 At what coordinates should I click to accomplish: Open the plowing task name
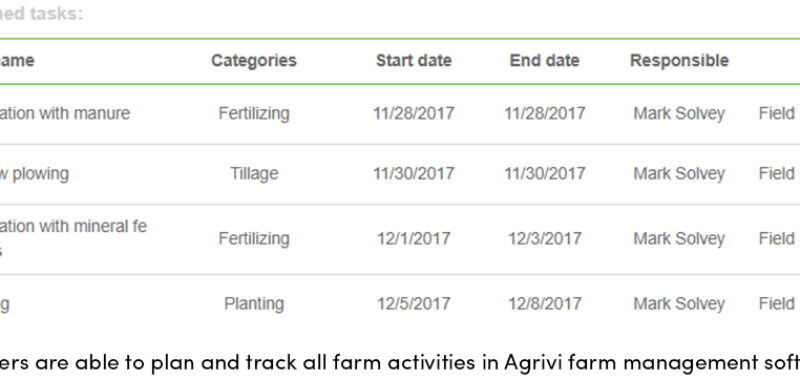point(34,174)
